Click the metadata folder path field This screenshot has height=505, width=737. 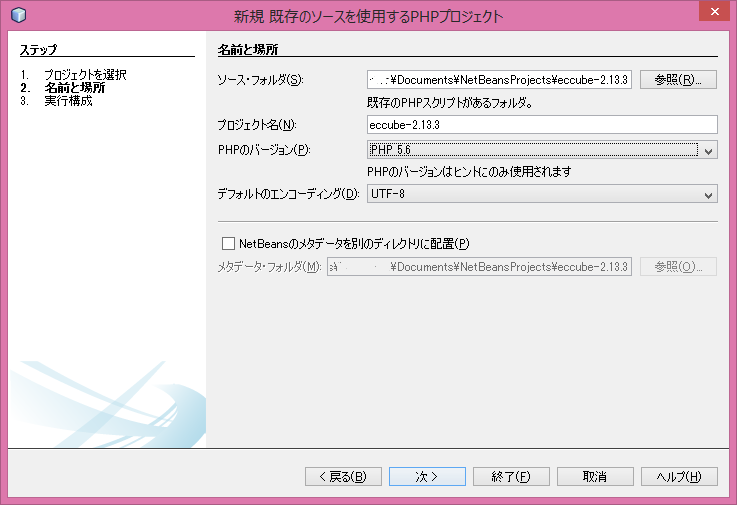point(479,267)
